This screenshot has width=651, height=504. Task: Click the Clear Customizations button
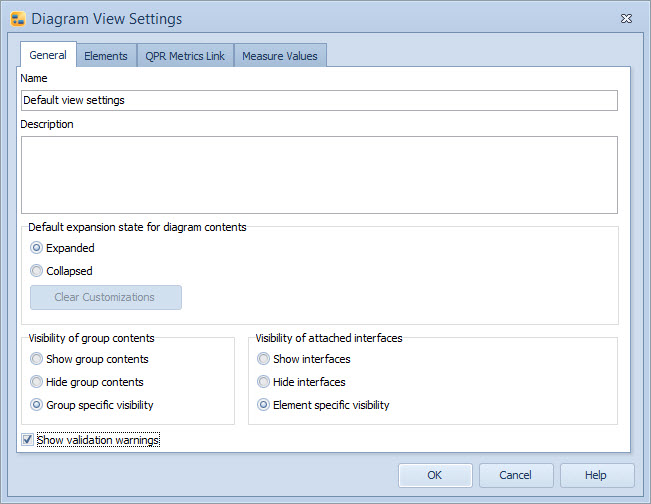pyautogui.click(x=106, y=297)
